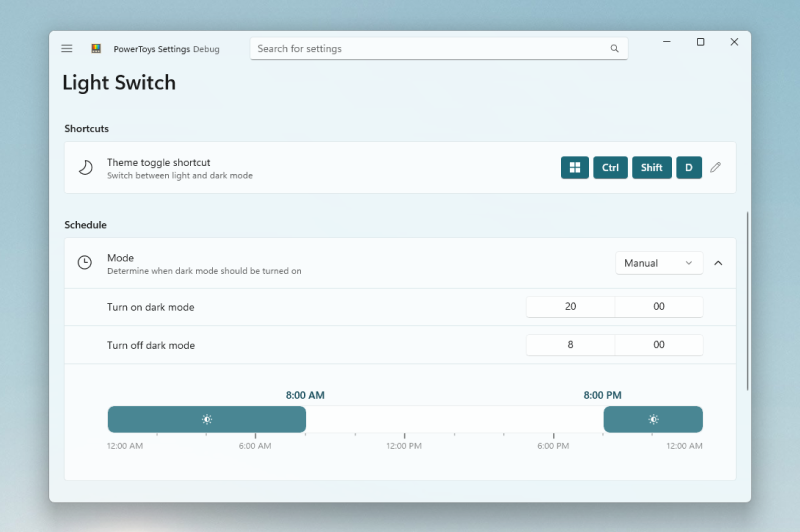The height and width of the screenshot is (532, 800).
Task: Click the search magnifier icon
Action: click(614, 48)
